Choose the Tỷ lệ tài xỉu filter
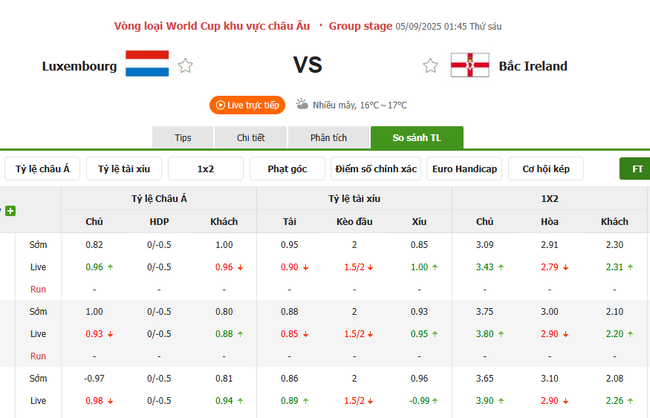 [124, 169]
